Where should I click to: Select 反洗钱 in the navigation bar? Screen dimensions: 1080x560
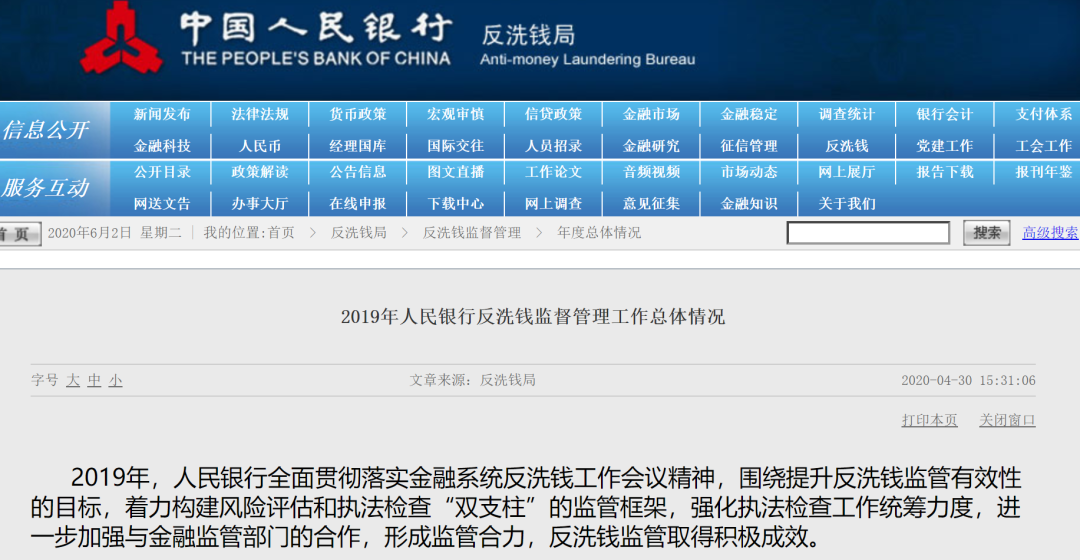[x=847, y=146]
